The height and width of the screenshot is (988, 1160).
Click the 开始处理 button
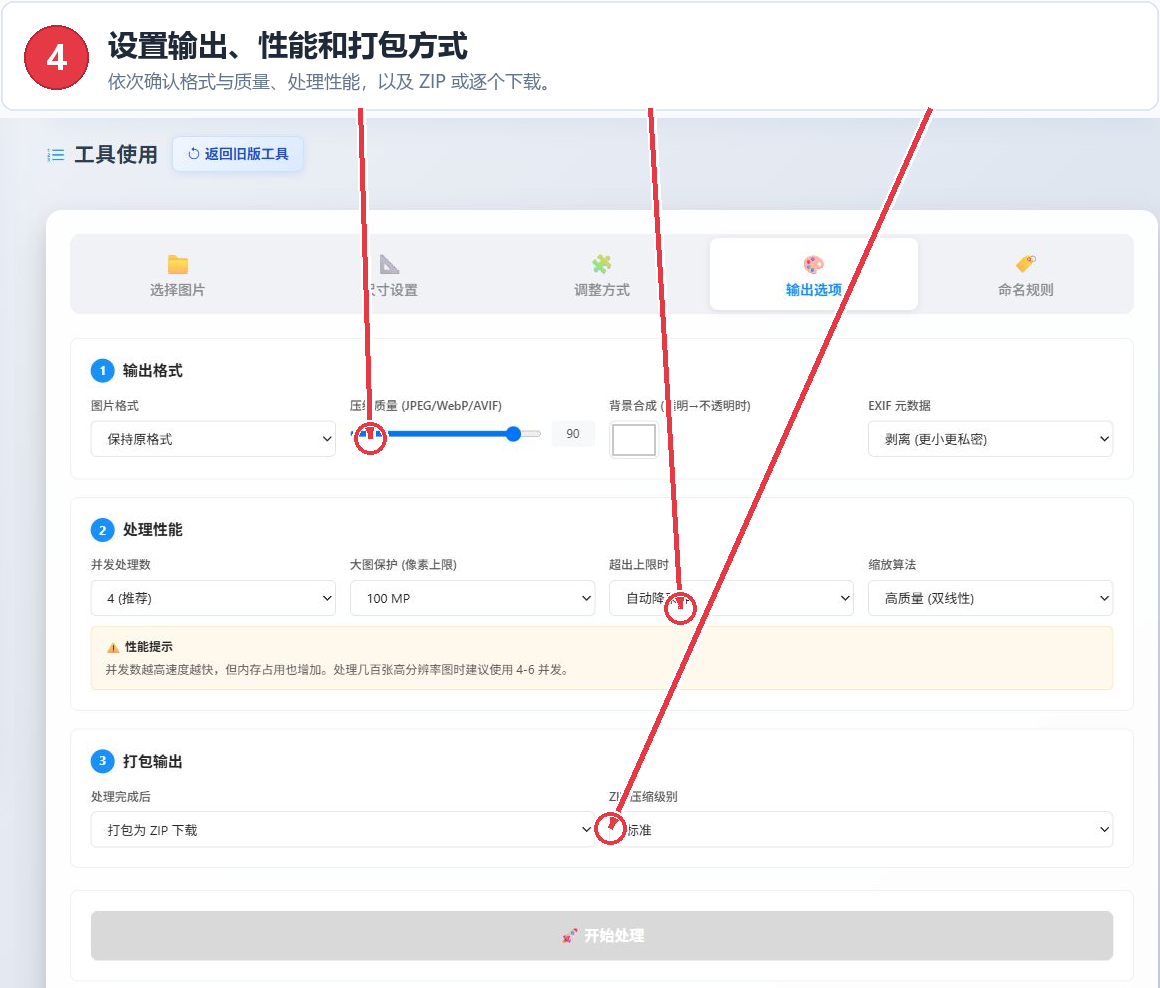(601, 935)
